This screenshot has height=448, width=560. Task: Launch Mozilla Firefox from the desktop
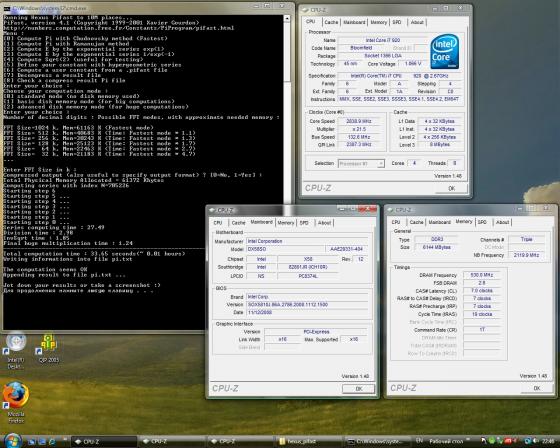[15, 402]
